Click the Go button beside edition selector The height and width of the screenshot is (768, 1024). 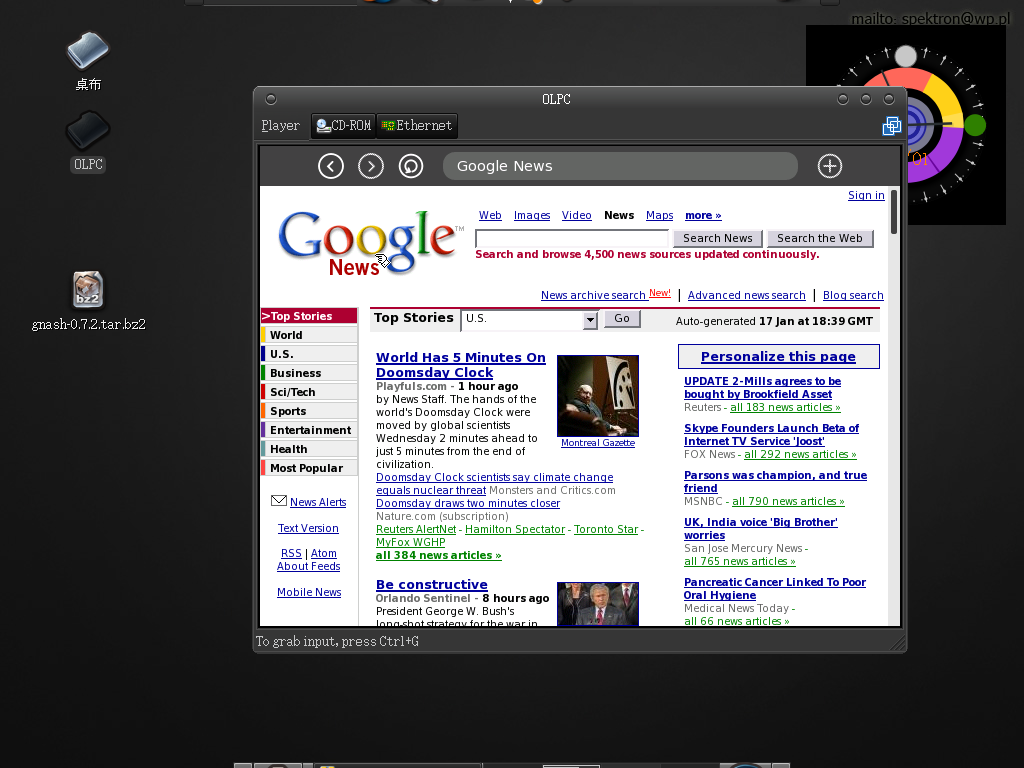click(x=622, y=319)
